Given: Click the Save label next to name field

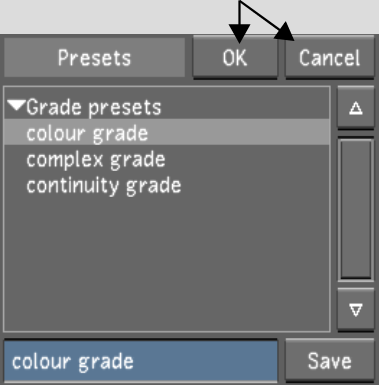Looking at the screenshot, I should 330,361.
